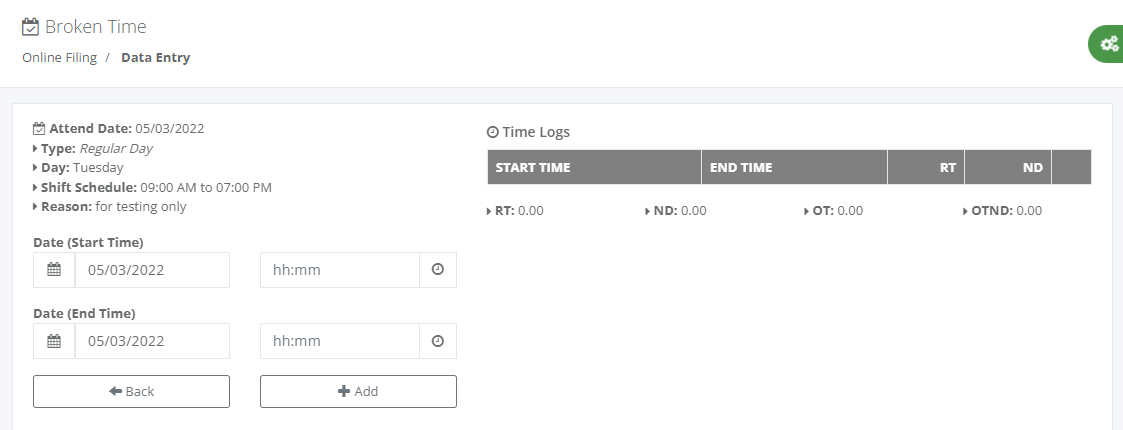Click the RT column header
The image size is (1123, 430).
(947, 168)
